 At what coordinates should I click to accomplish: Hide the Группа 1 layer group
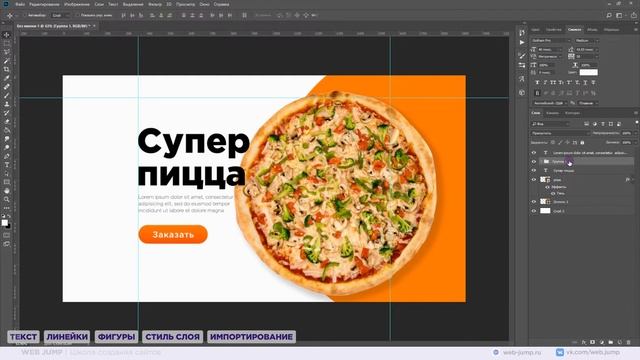533,162
